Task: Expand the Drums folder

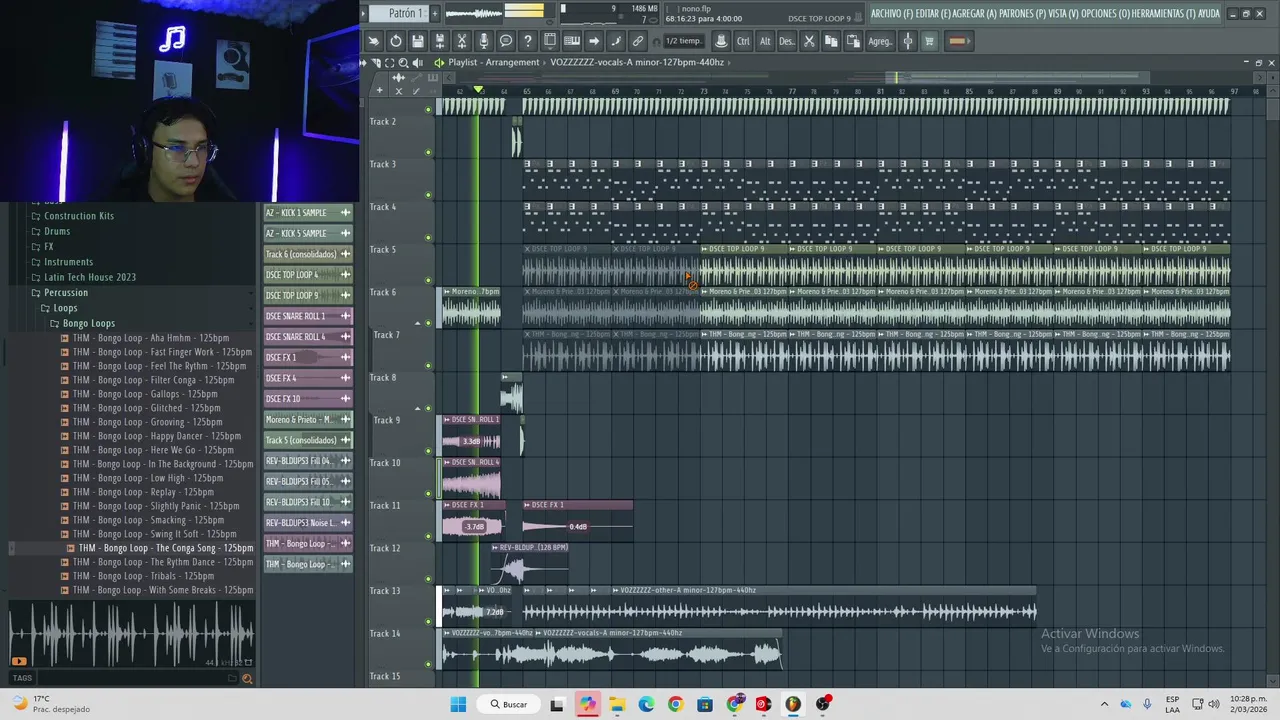Action: coord(57,232)
